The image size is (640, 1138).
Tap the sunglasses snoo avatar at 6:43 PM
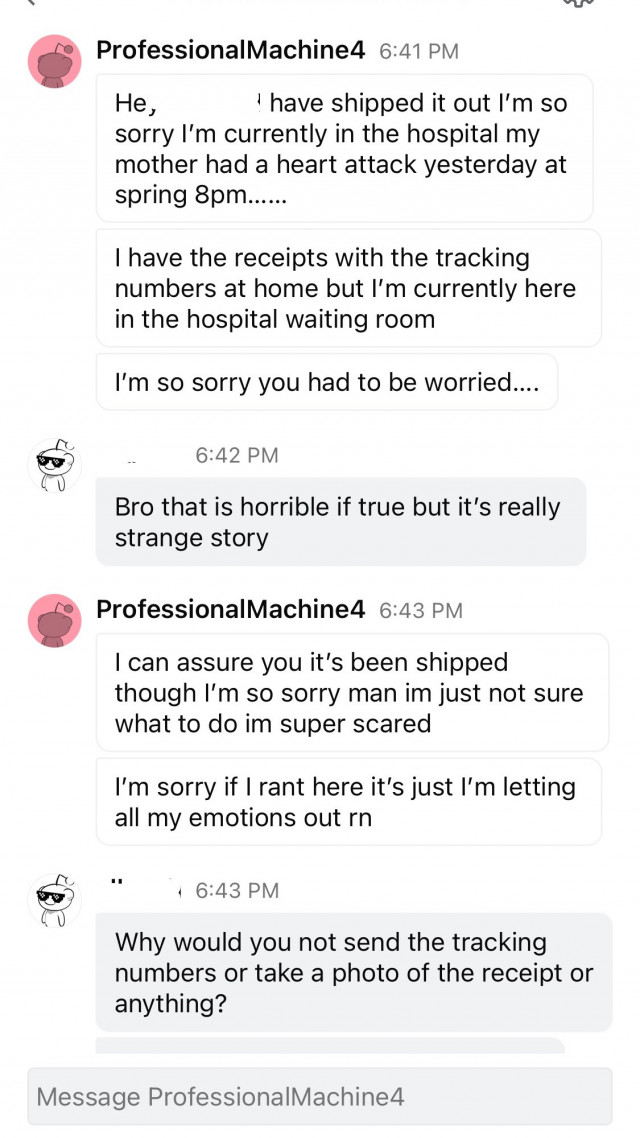point(54,900)
